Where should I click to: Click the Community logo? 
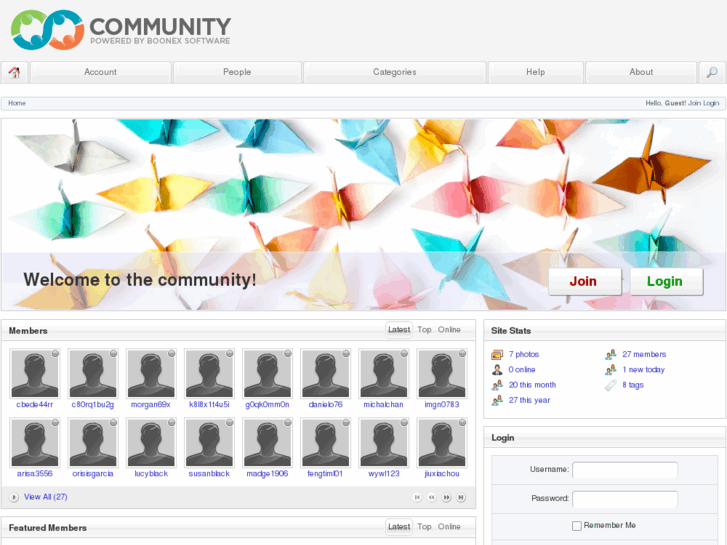[121, 30]
